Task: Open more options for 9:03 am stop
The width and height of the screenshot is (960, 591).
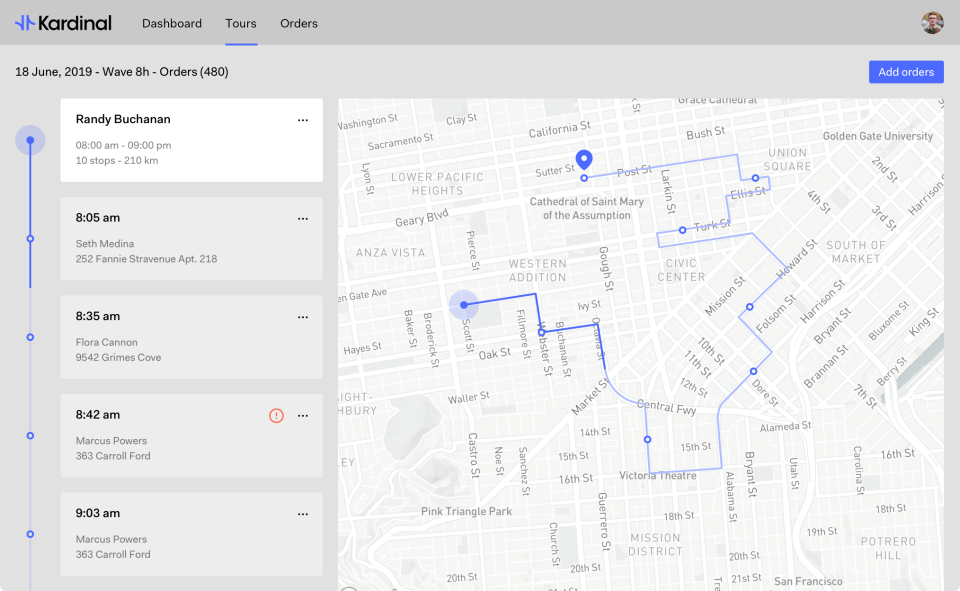Action: pyautogui.click(x=302, y=514)
